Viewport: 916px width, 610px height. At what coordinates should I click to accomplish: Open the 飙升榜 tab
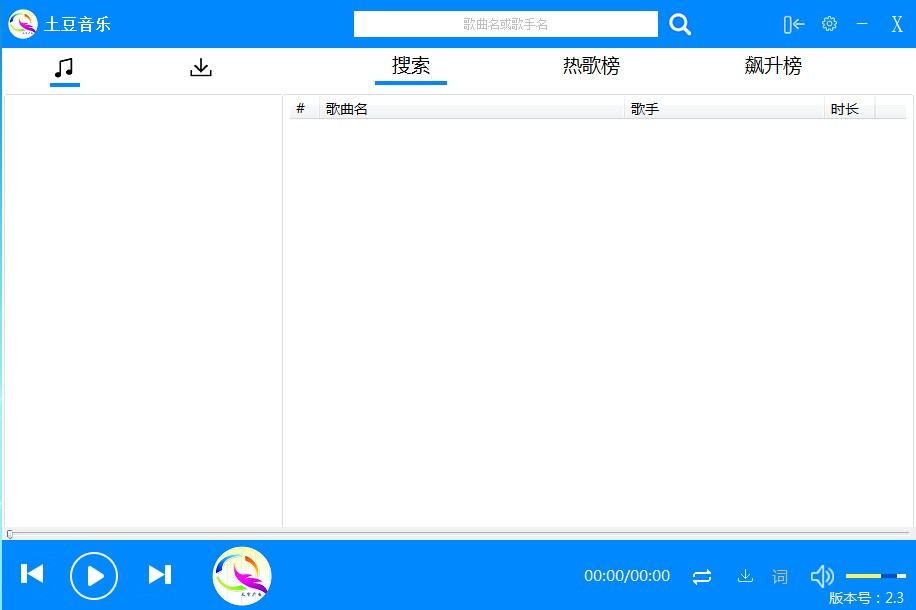click(772, 66)
